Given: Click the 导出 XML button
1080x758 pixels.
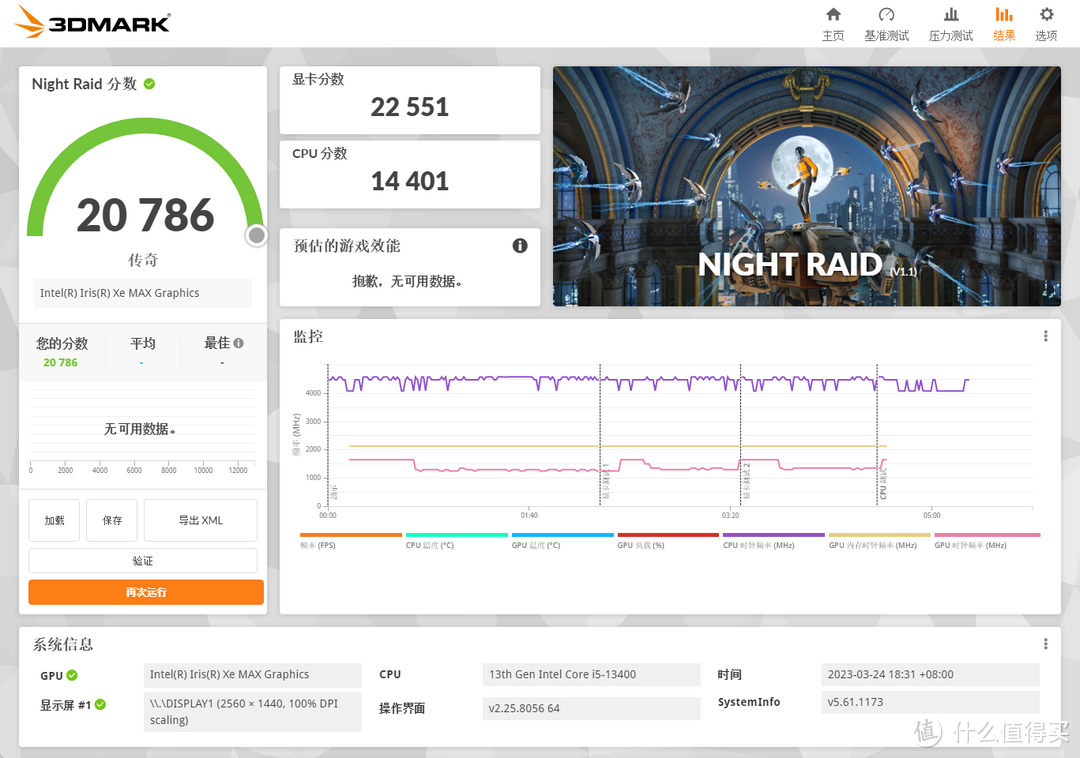Looking at the screenshot, I should (200, 520).
